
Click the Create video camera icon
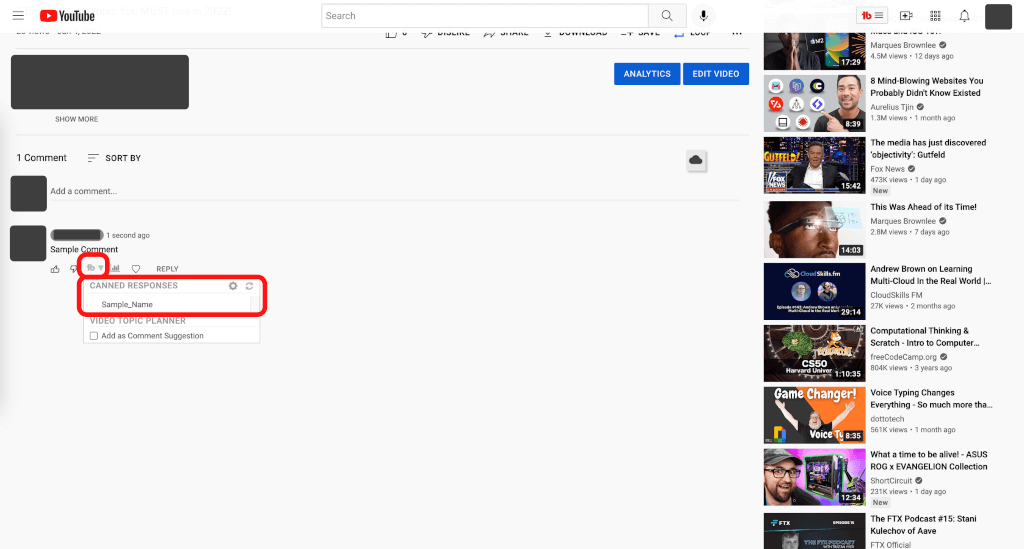click(906, 16)
